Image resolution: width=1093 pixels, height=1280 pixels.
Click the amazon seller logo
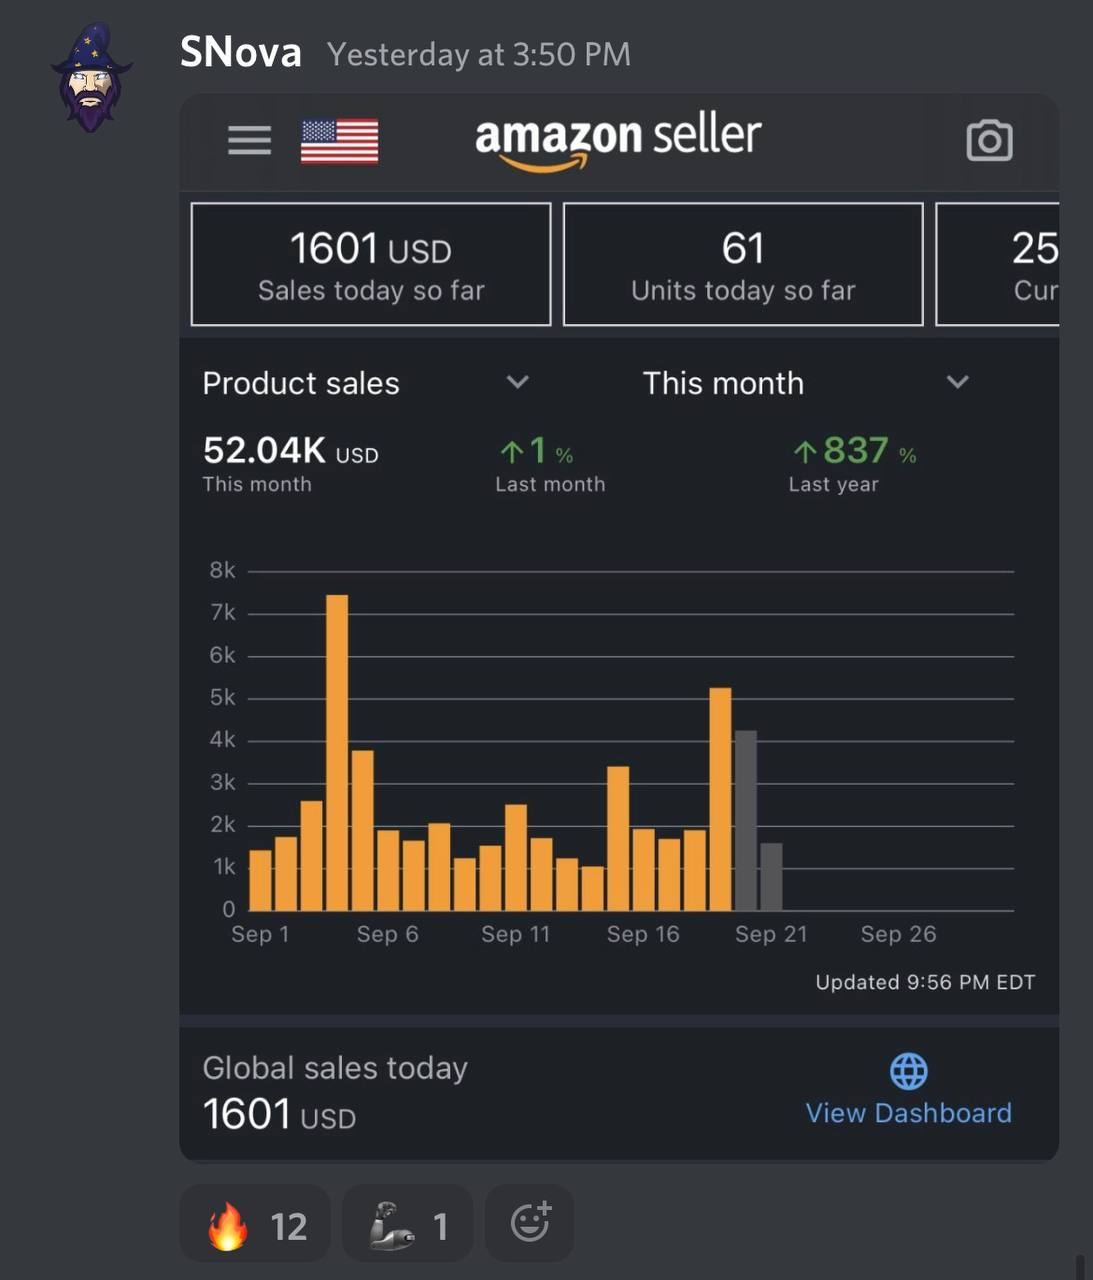coord(618,141)
